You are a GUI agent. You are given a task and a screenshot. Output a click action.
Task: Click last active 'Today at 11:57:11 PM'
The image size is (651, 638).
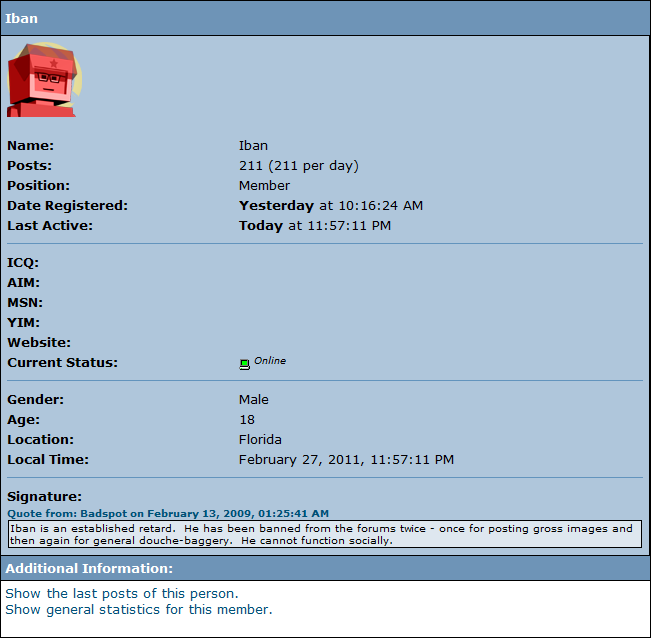pyautogui.click(x=315, y=225)
